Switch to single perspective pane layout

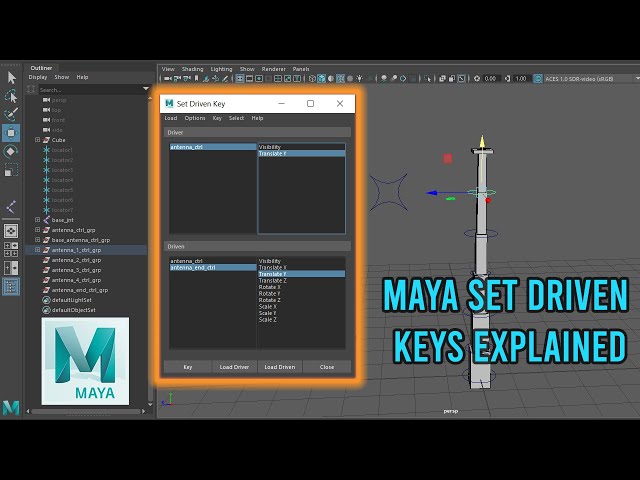(x=11, y=231)
